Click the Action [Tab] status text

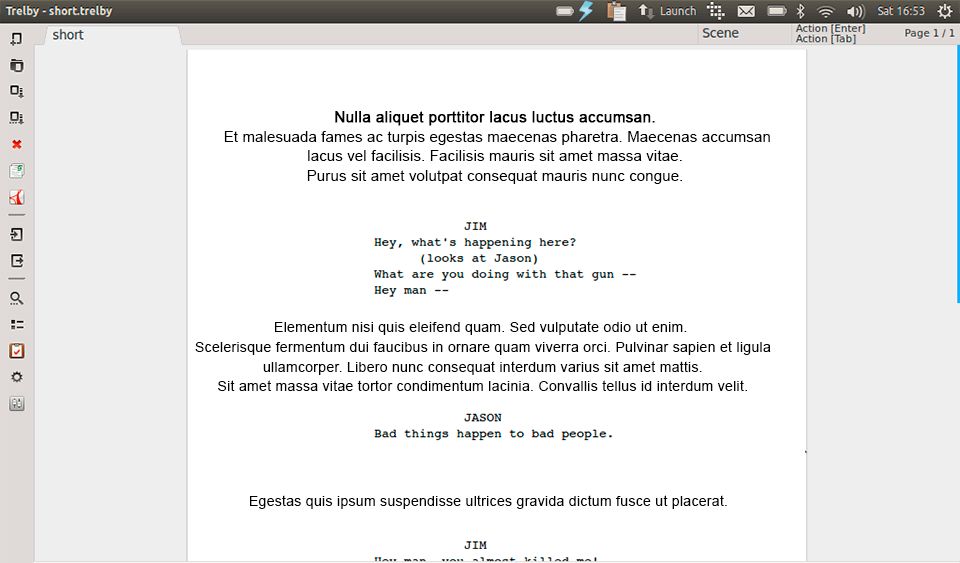(825, 39)
